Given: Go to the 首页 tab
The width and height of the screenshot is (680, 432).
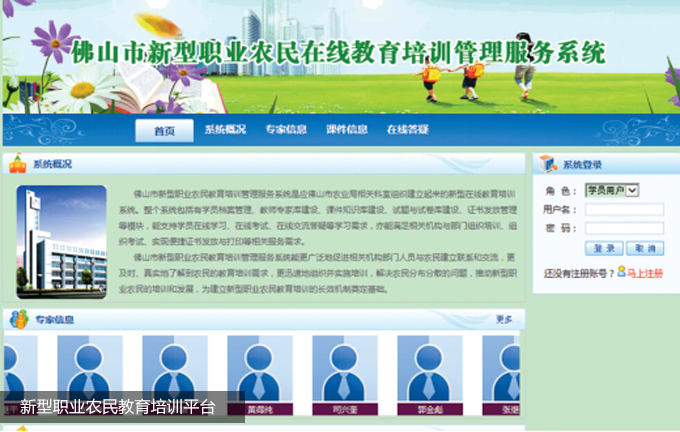Looking at the screenshot, I should [164, 131].
